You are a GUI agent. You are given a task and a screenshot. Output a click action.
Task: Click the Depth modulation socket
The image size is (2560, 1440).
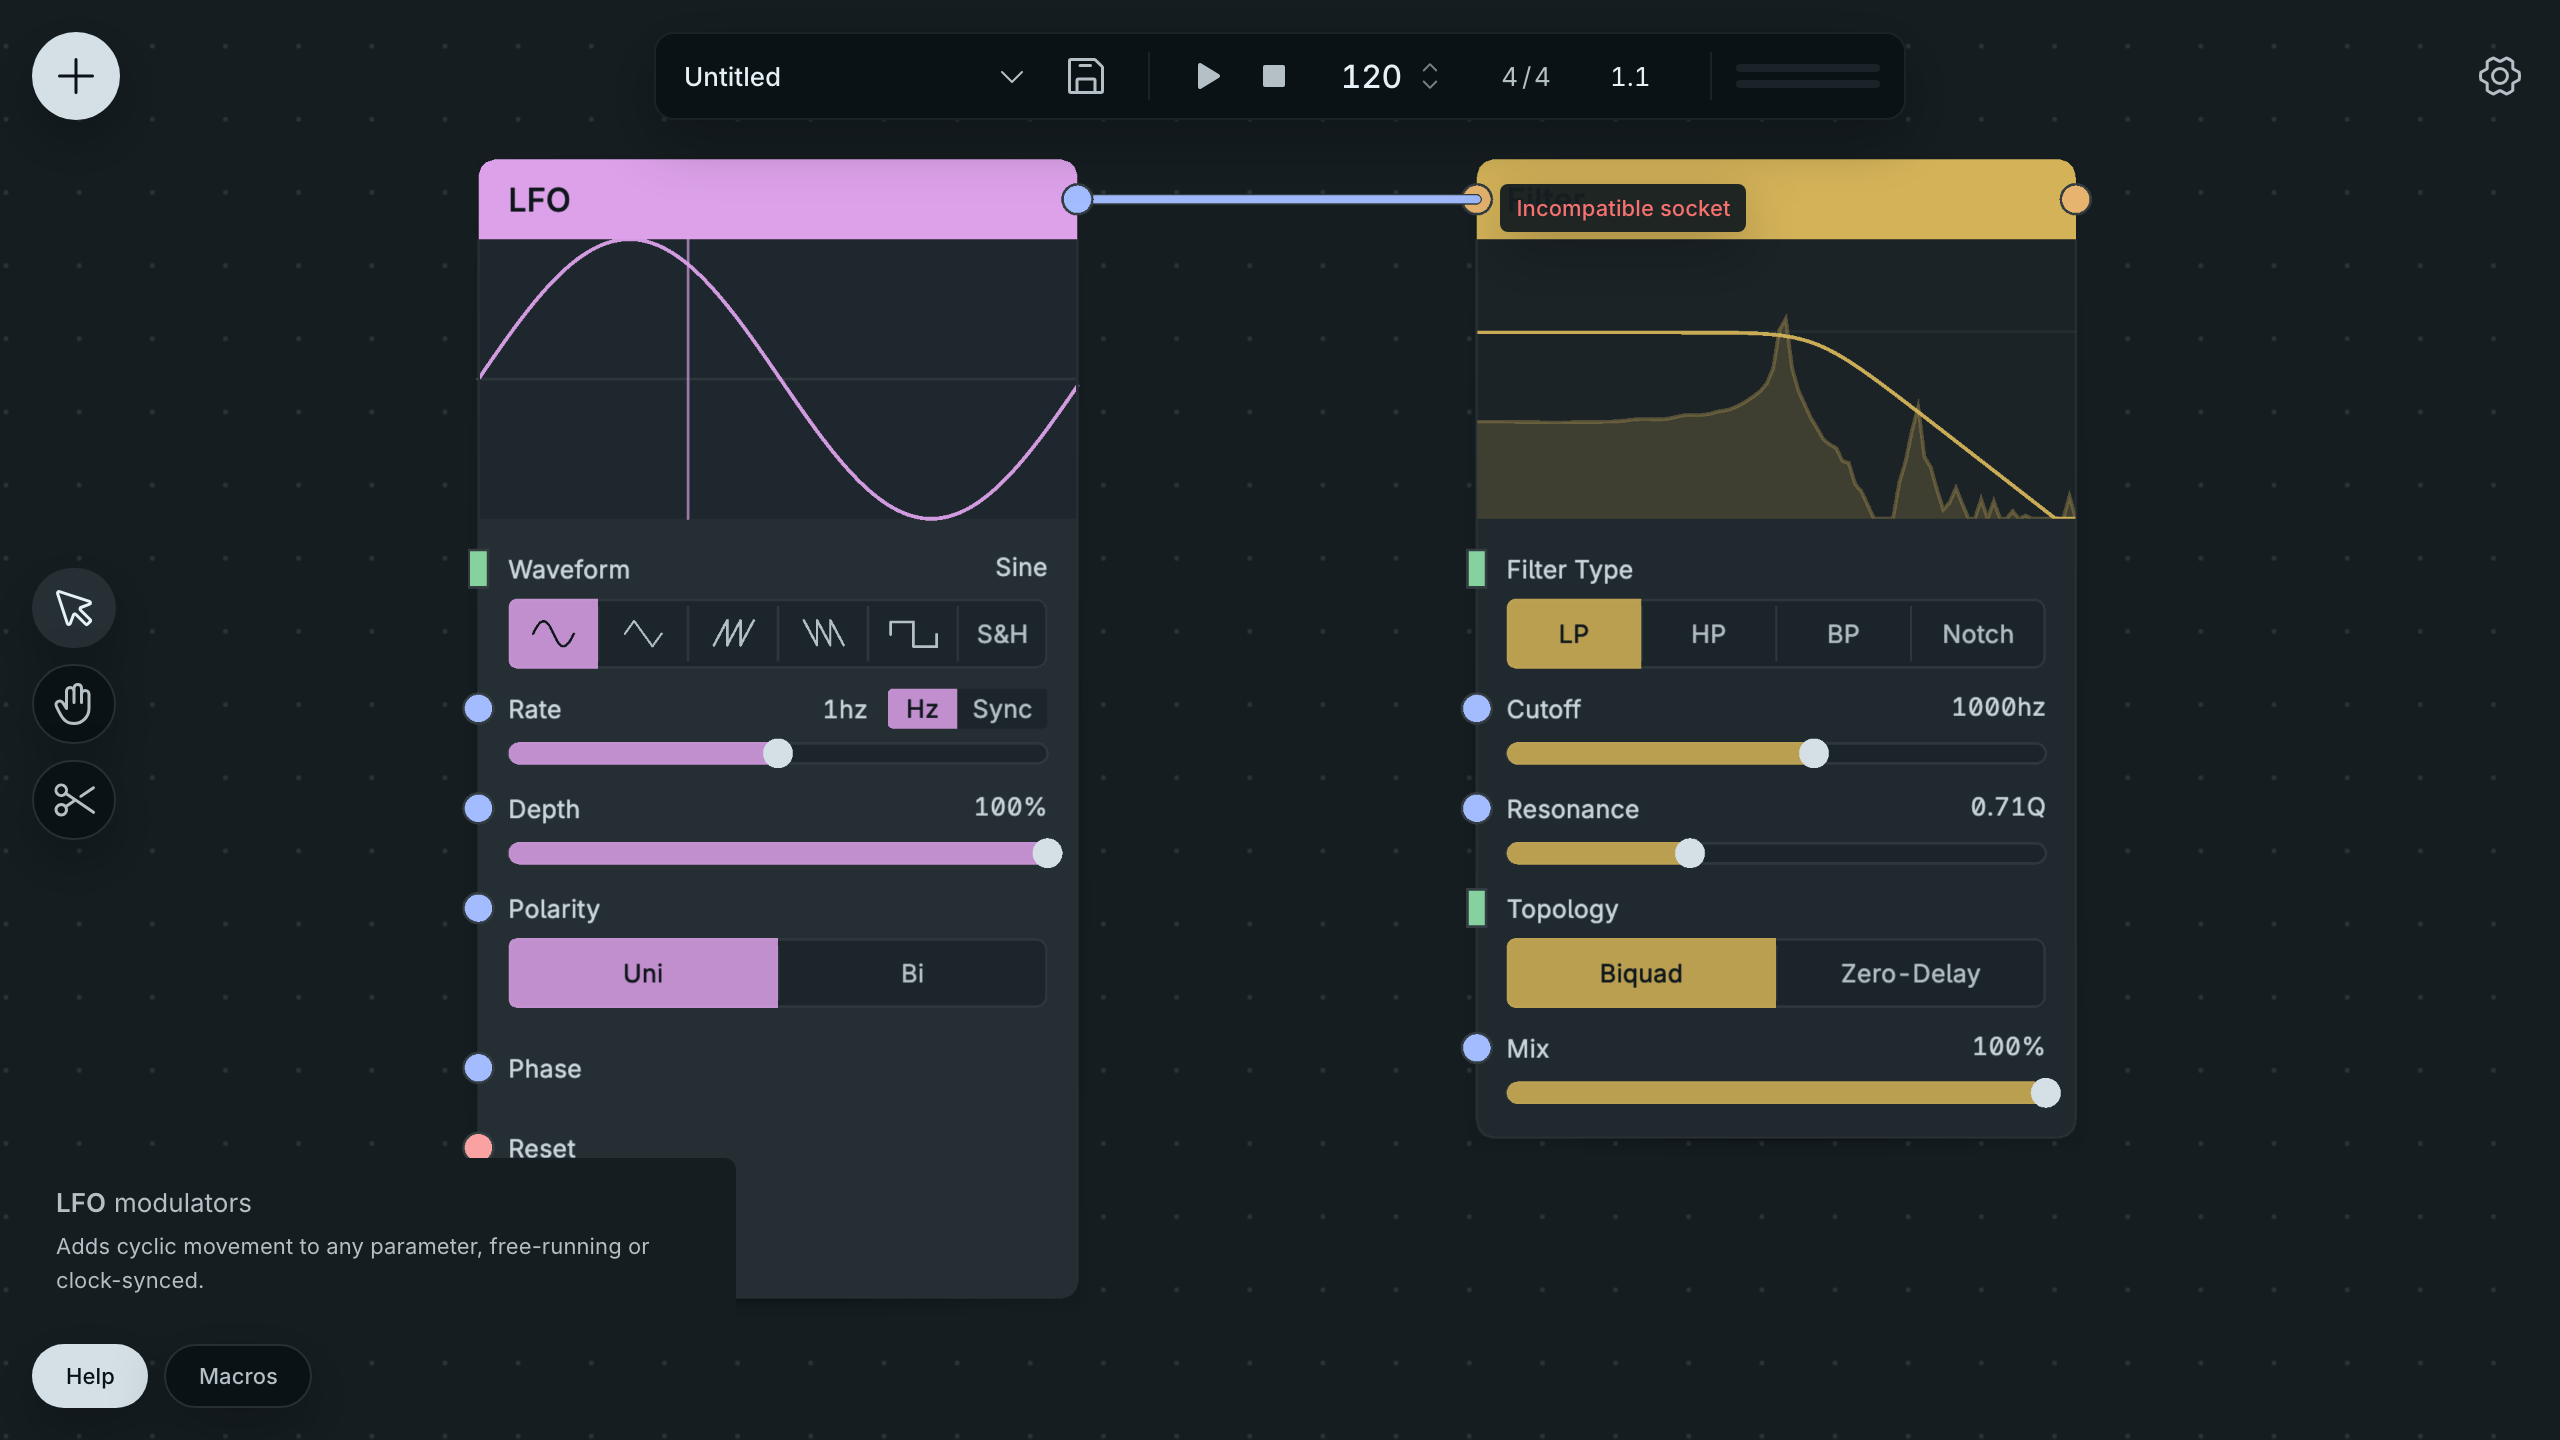click(x=478, y=808)
